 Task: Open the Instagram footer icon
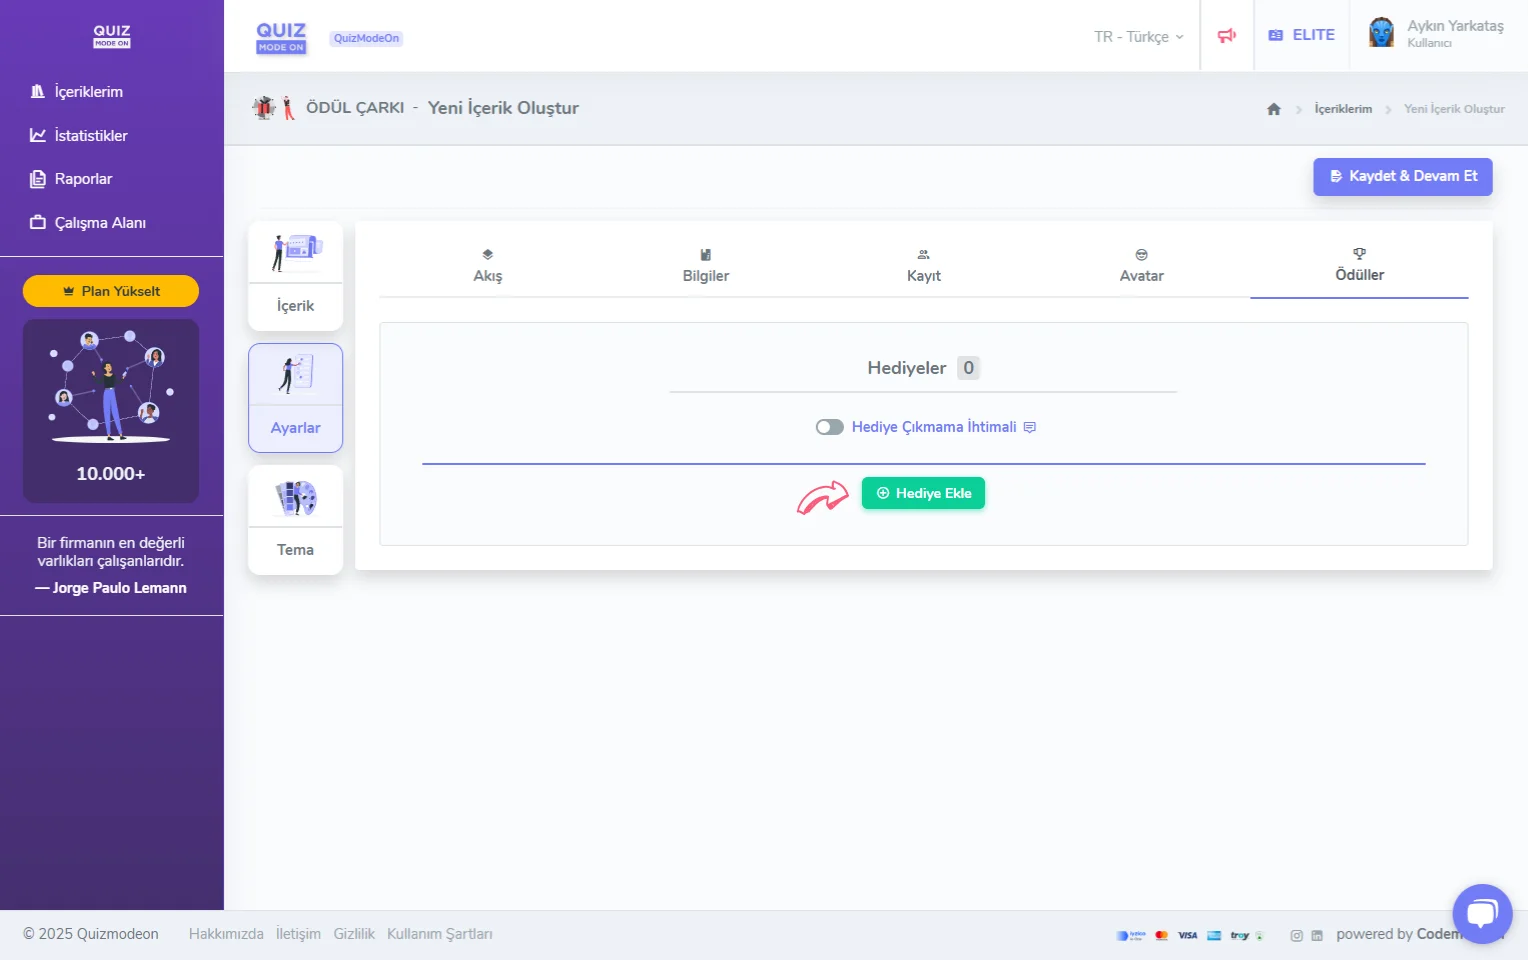point(1296,936)
